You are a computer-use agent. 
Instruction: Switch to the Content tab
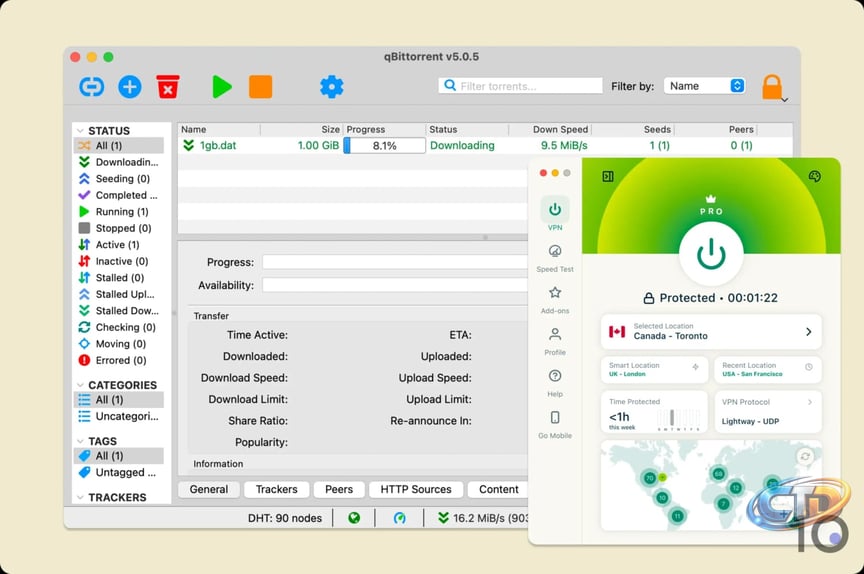coord(499,489)
